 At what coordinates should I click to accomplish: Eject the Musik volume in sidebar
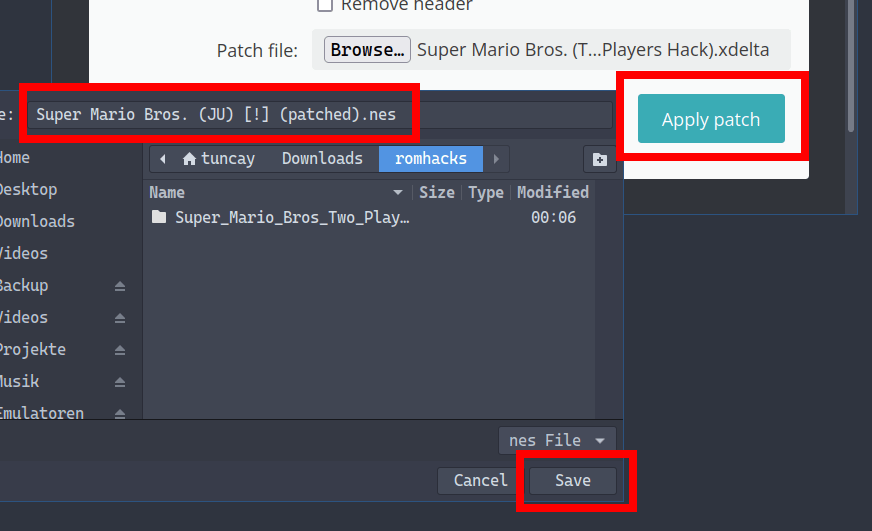(x=120, y=382)
